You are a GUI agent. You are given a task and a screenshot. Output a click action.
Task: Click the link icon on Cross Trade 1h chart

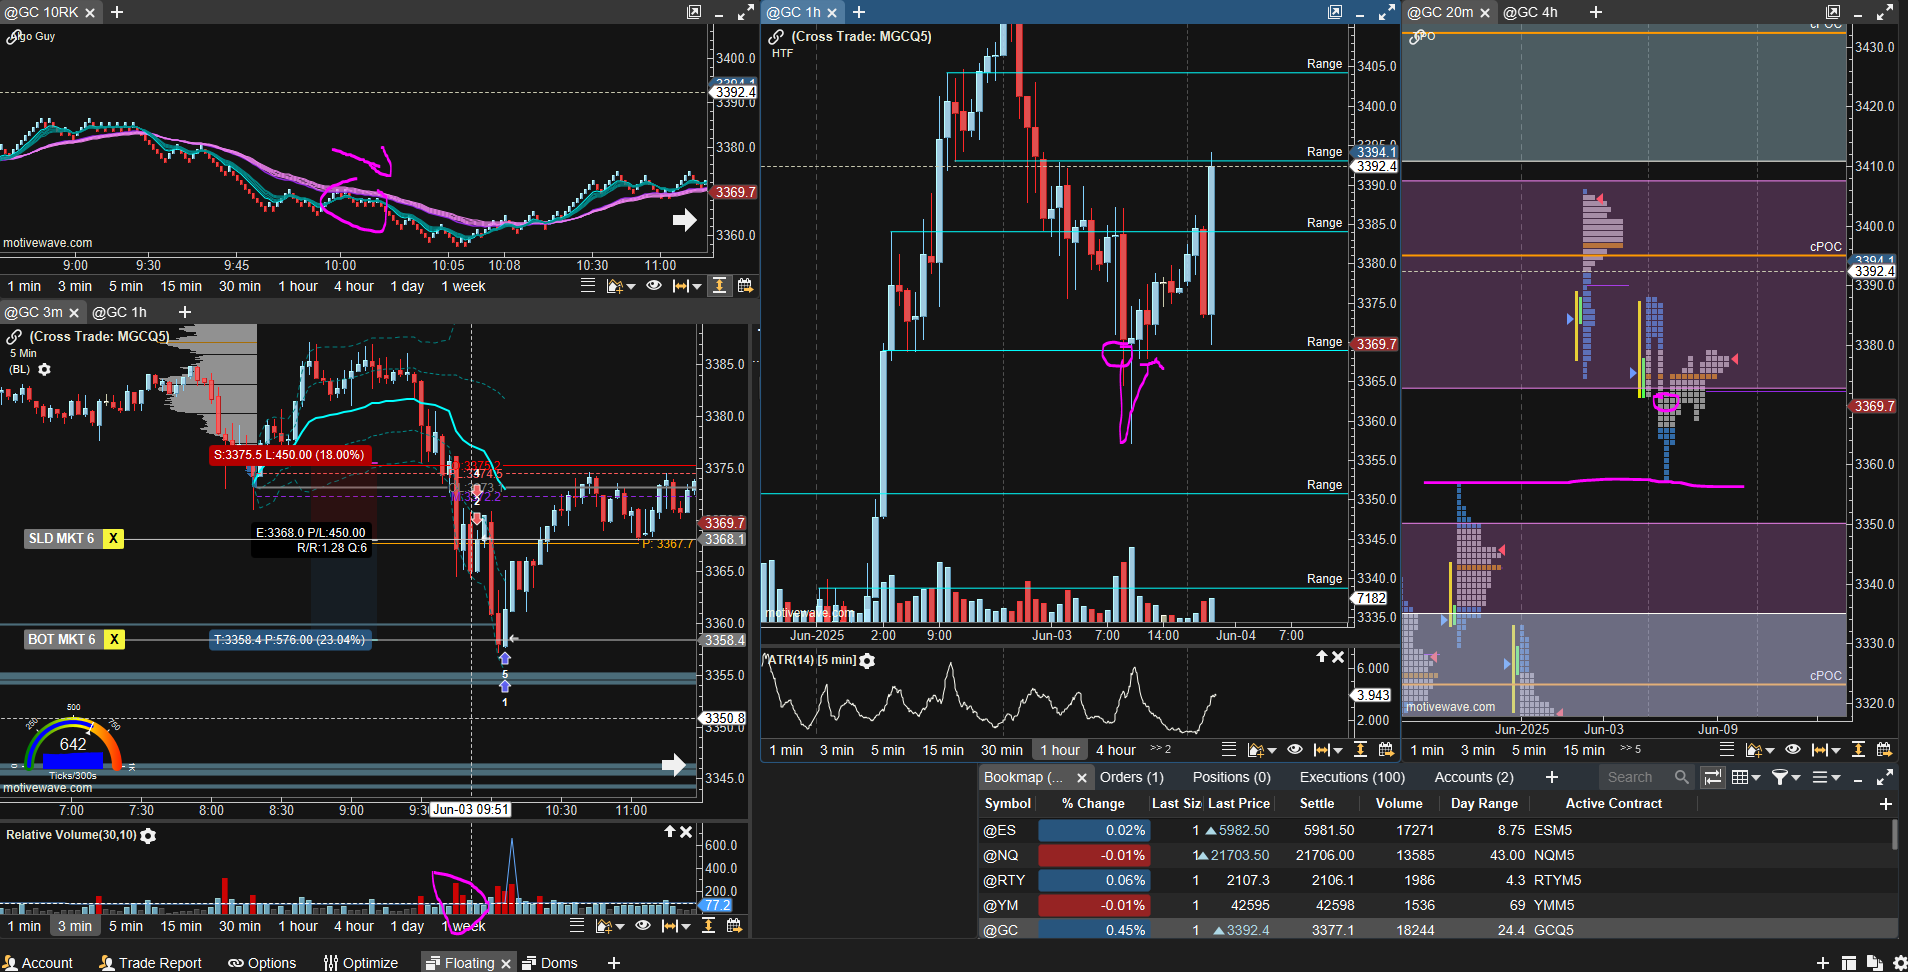[x=776, y=37]
